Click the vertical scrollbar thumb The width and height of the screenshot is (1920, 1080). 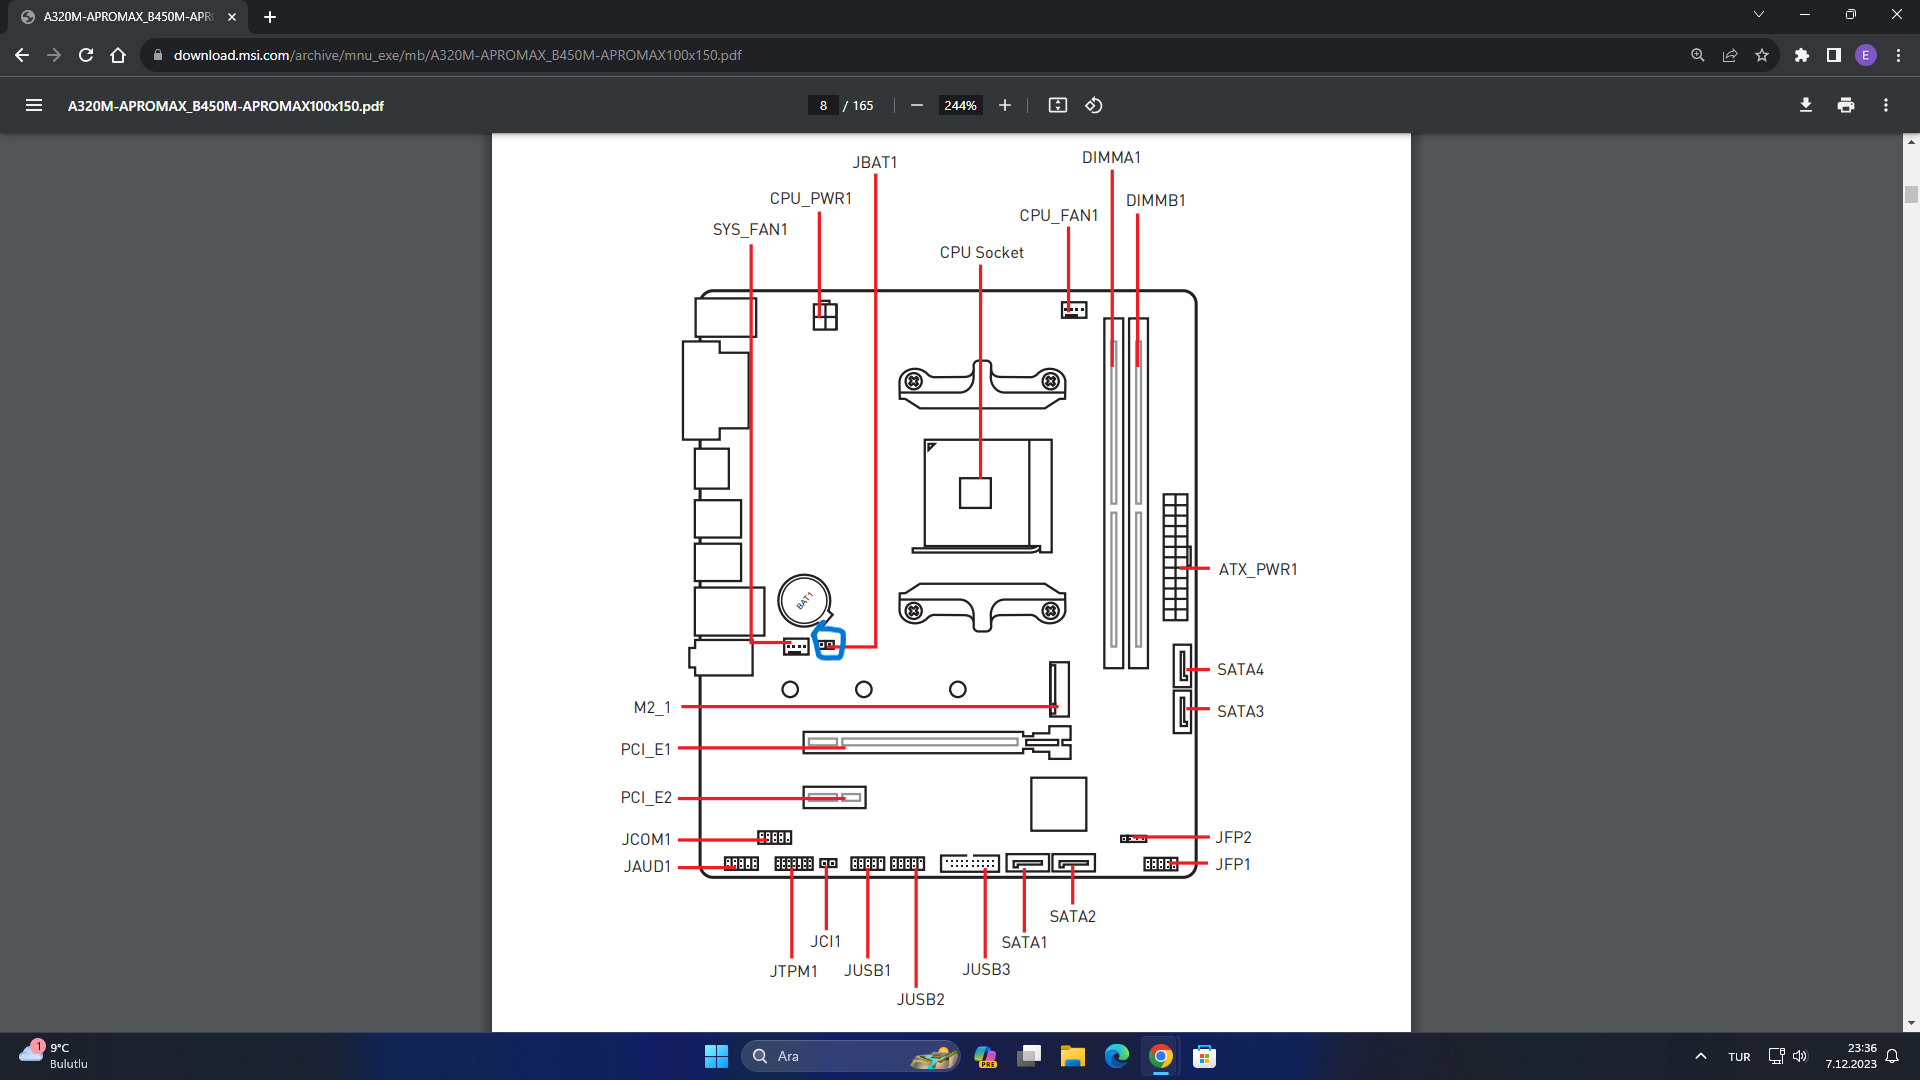click(x=1911, y=194)
